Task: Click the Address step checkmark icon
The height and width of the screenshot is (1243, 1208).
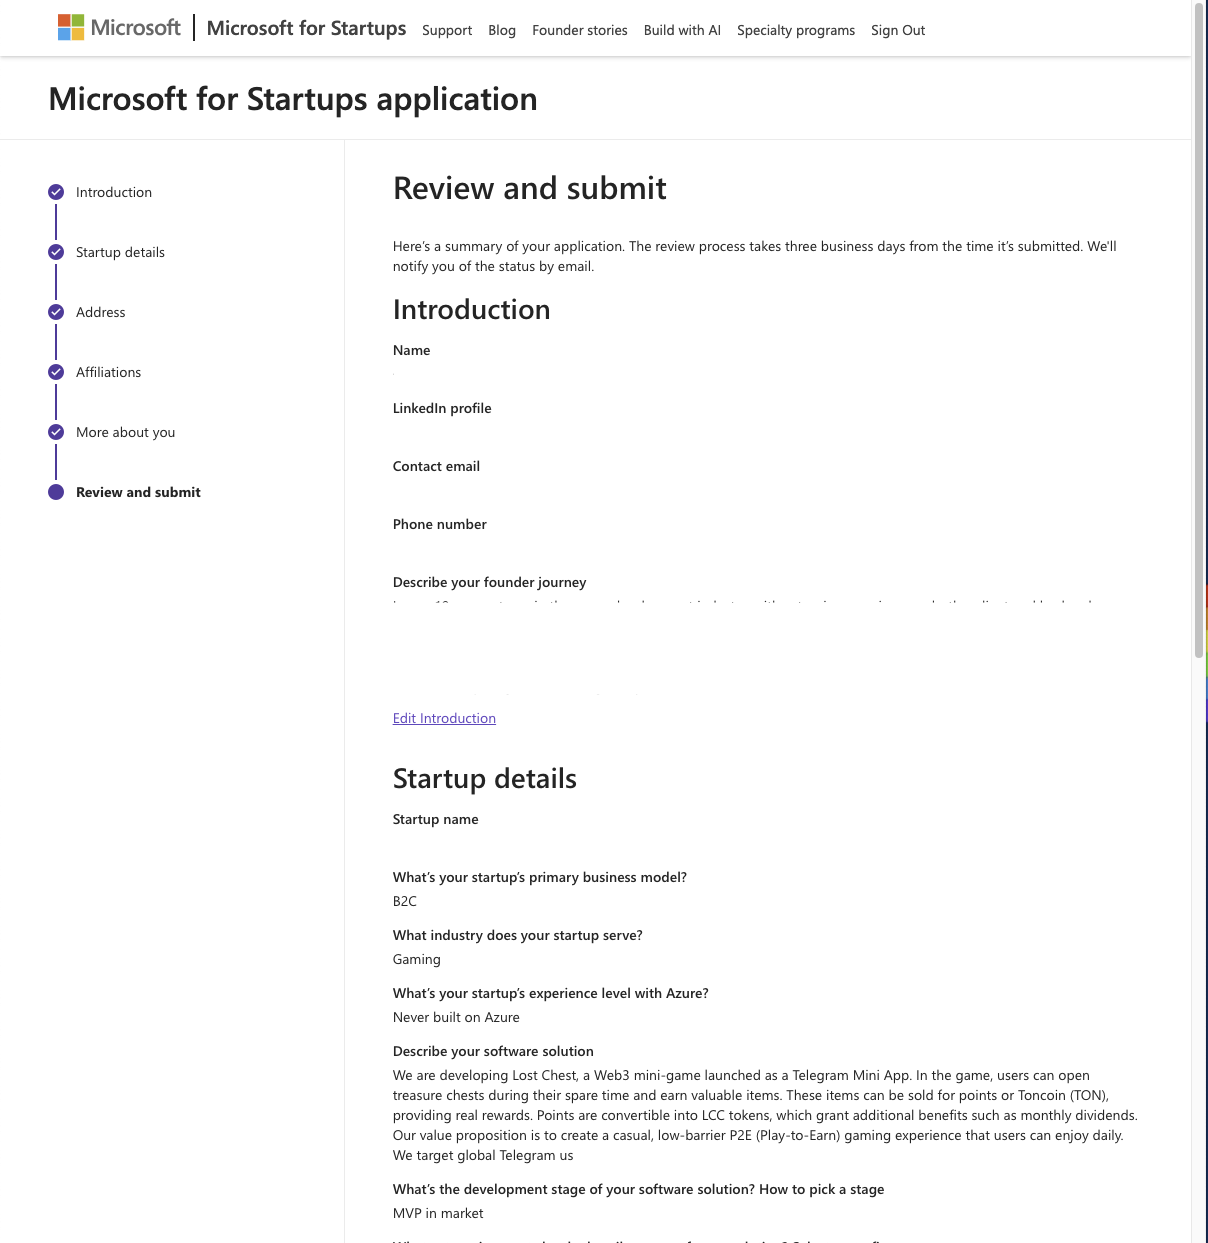Action: pyautogui.click(x=56, y=312)
